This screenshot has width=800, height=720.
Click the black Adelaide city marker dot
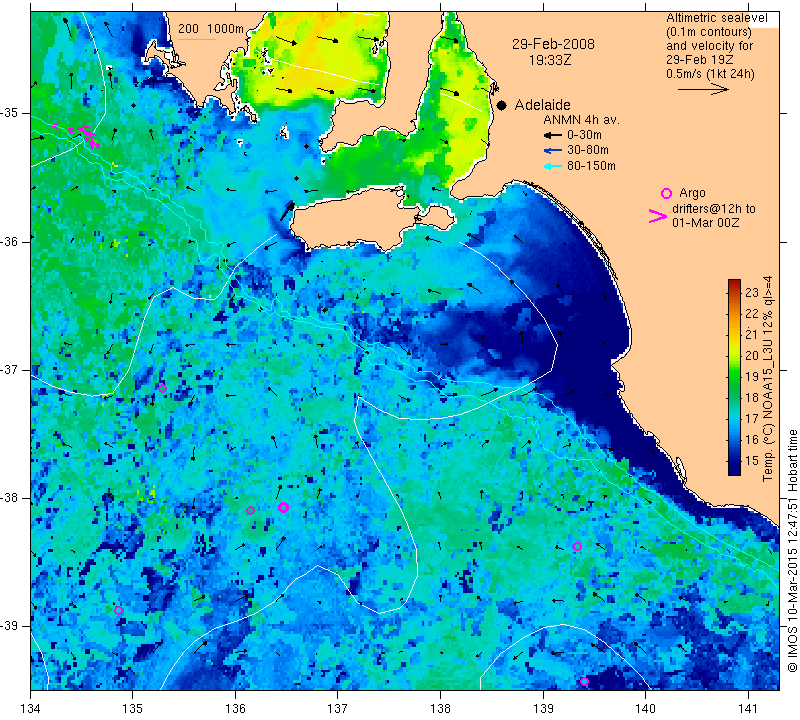502,105
